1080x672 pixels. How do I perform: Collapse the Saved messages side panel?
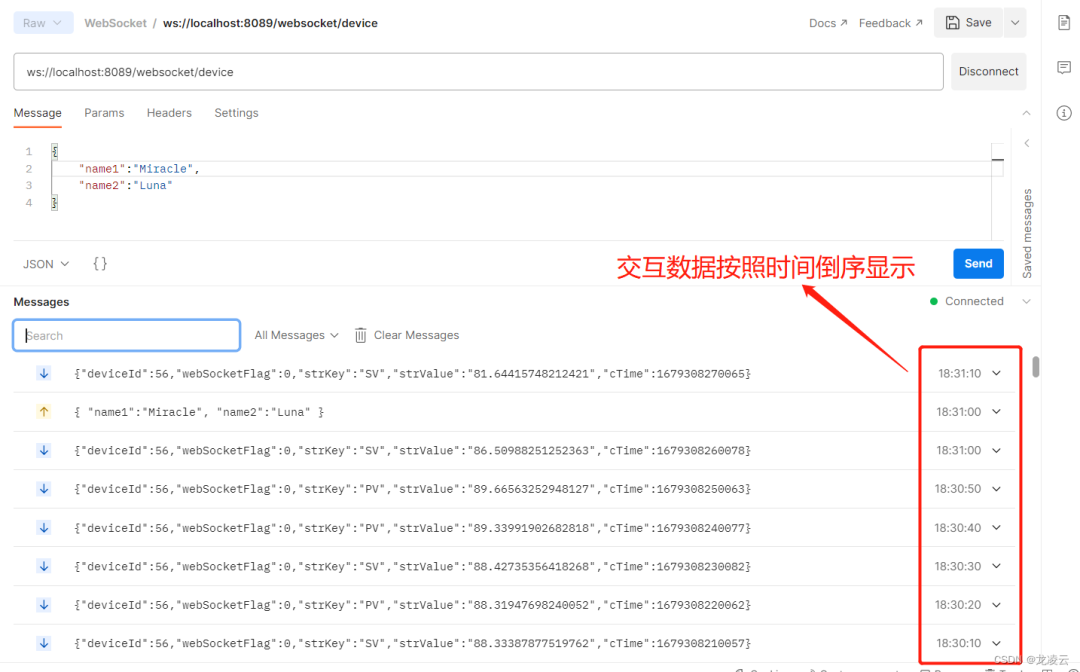tap(1027, 143)
